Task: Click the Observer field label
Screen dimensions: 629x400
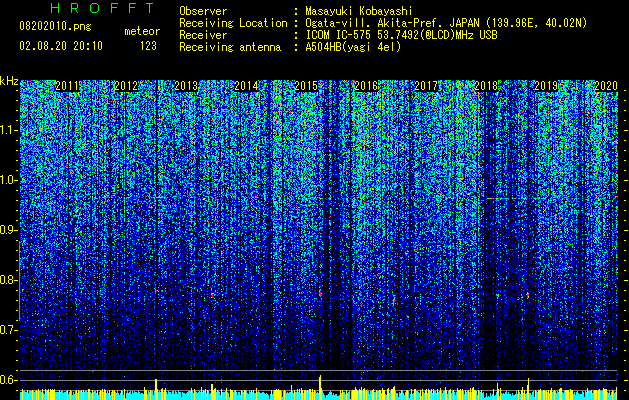Action: (203, 11)
